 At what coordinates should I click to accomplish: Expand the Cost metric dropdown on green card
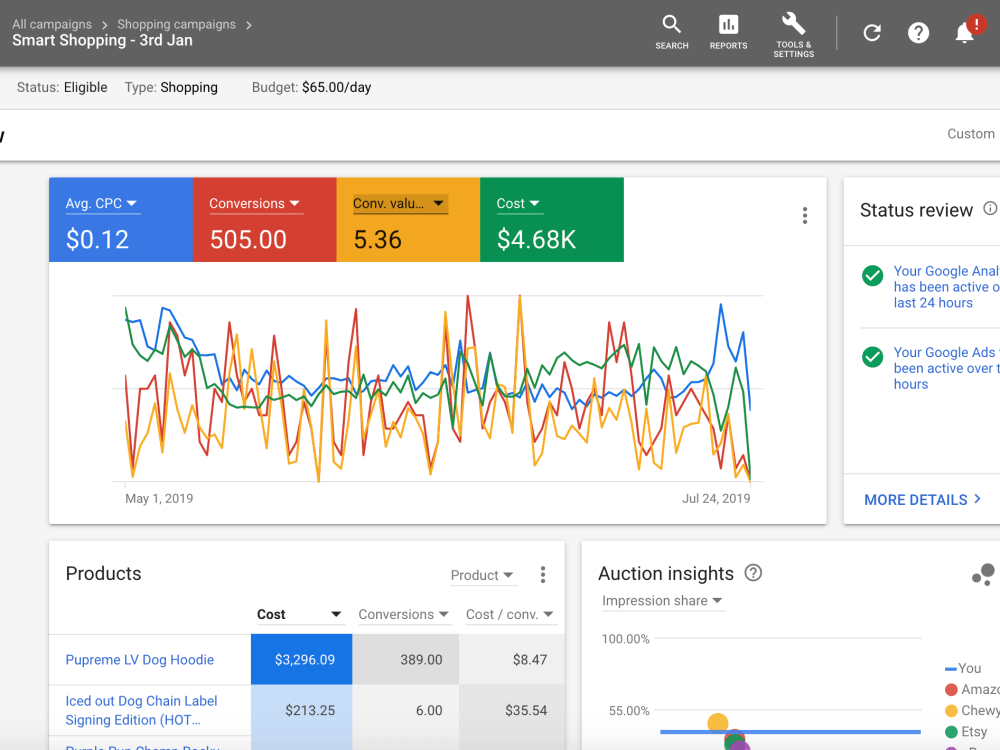coord(518,203)
